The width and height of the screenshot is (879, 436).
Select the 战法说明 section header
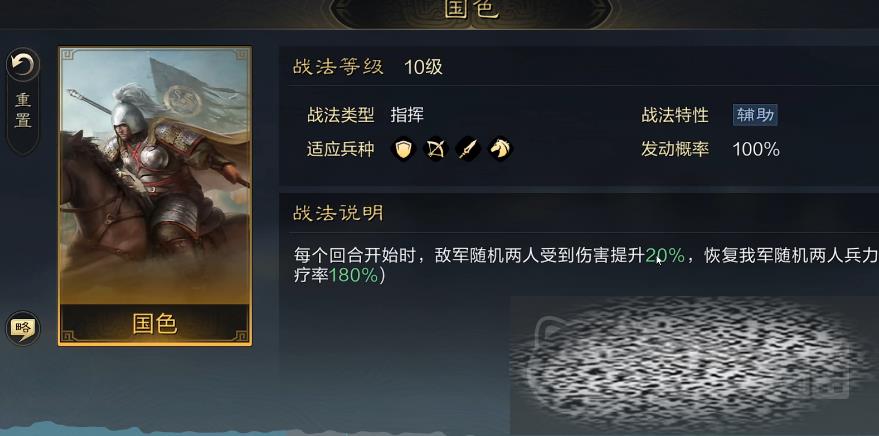point(338,213)
